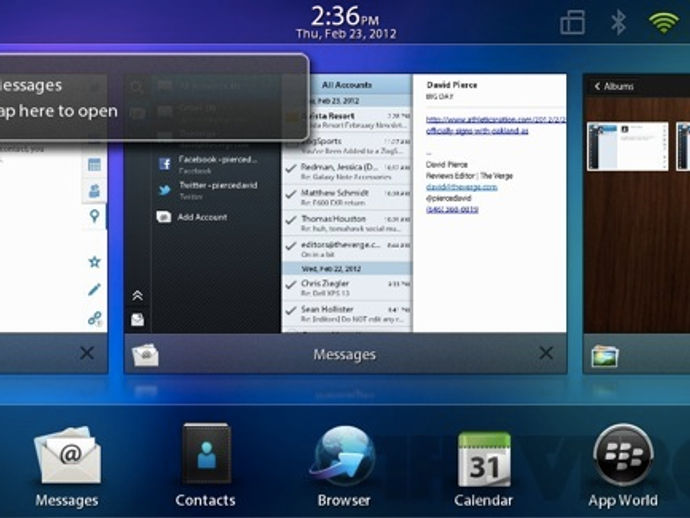Image resolution: width=690 pixels, height=518 pixels.
Task: Tap the Wi-Fi signal status icon
Action: coord(664,22)
